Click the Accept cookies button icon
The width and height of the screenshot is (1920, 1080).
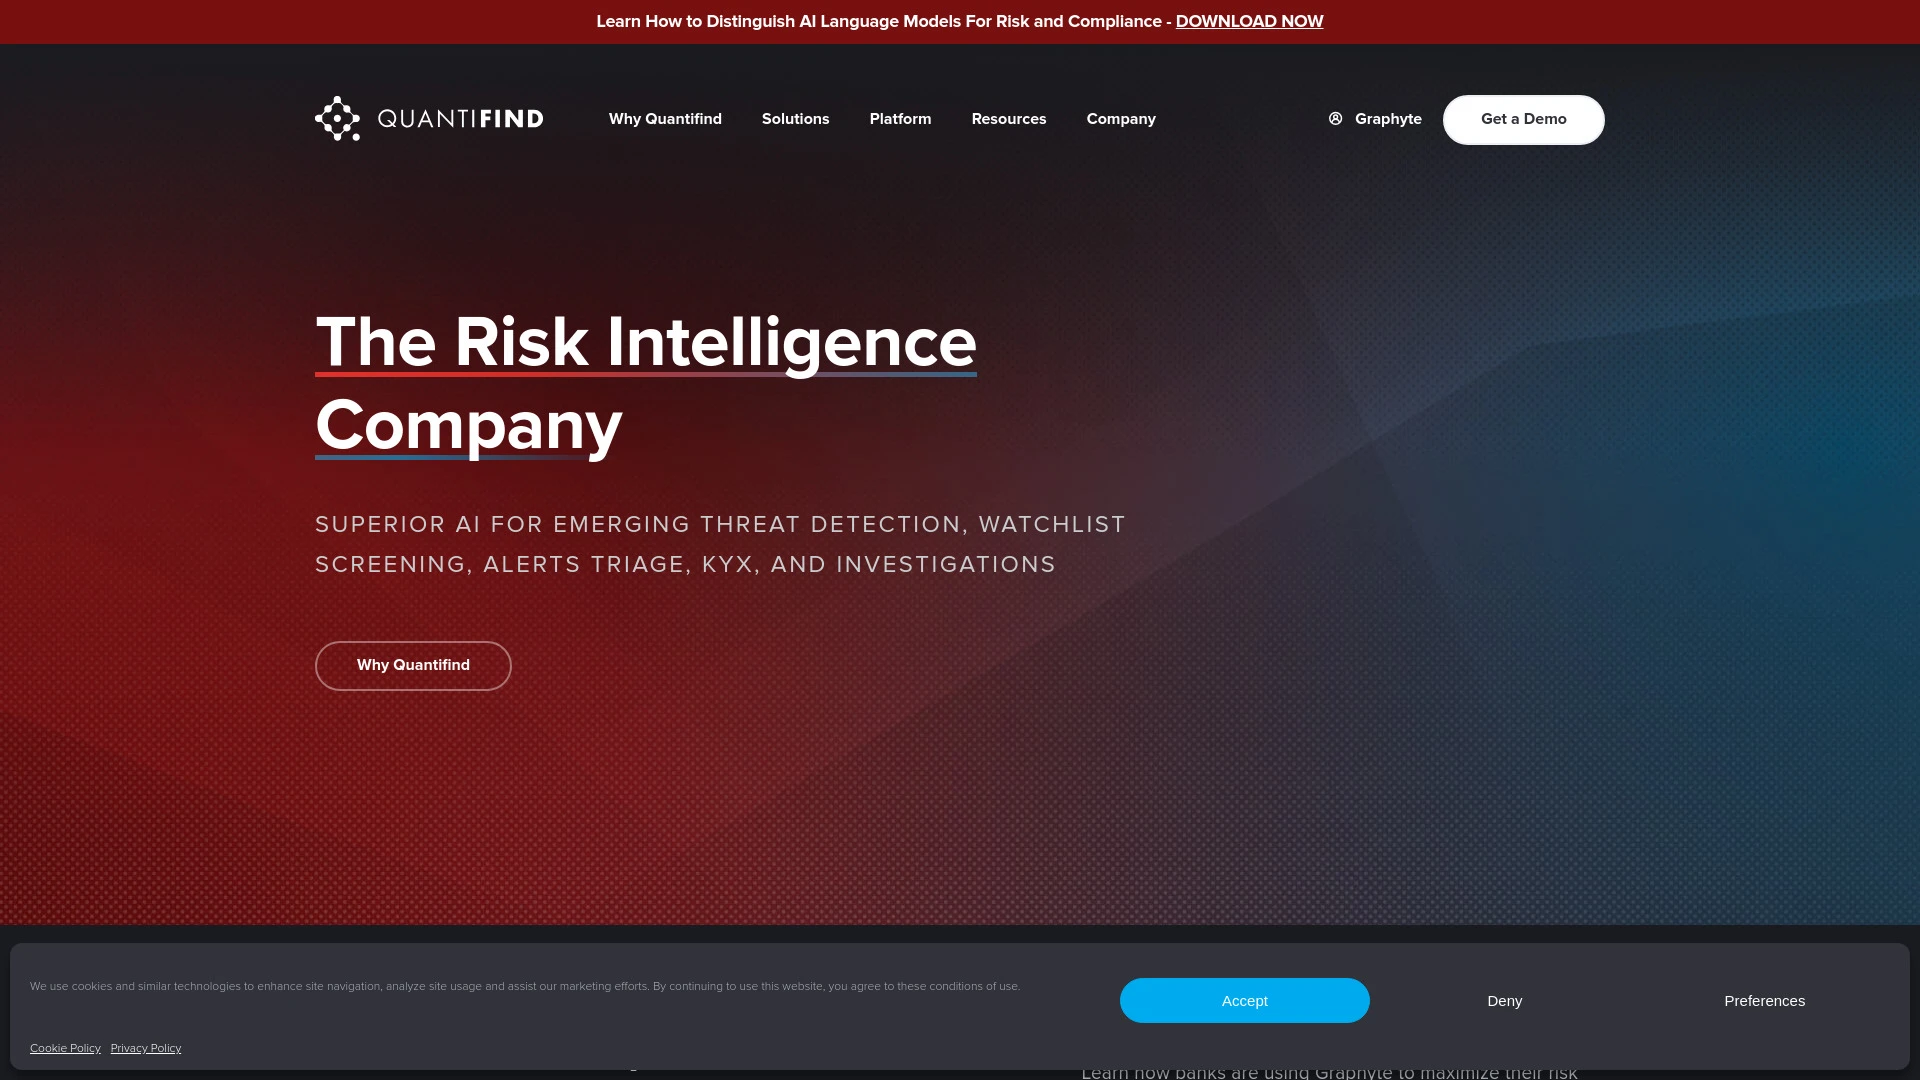pyautogui.click(x=1245, y=1000)
